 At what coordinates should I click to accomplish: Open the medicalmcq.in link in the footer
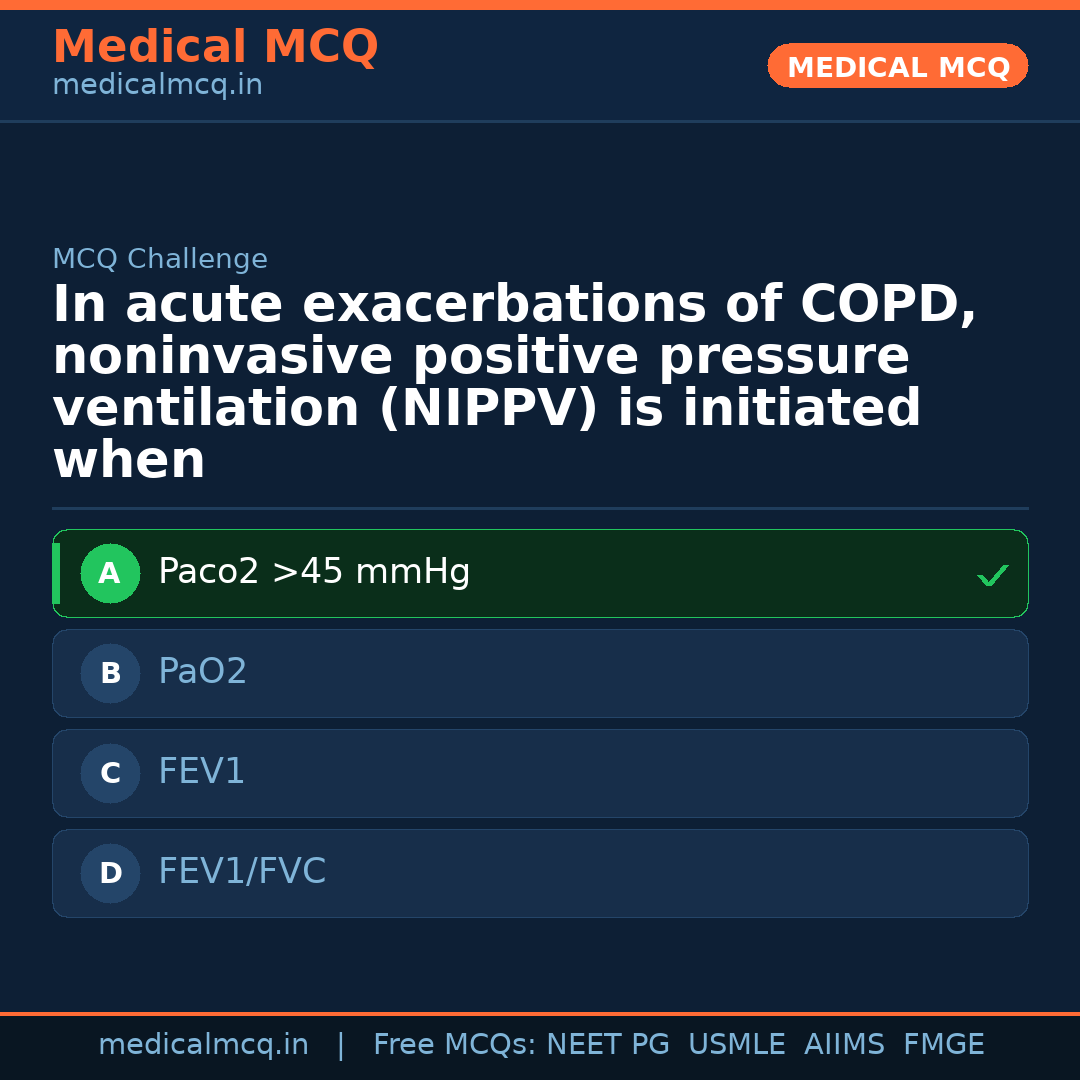(x=203, y=1045)
